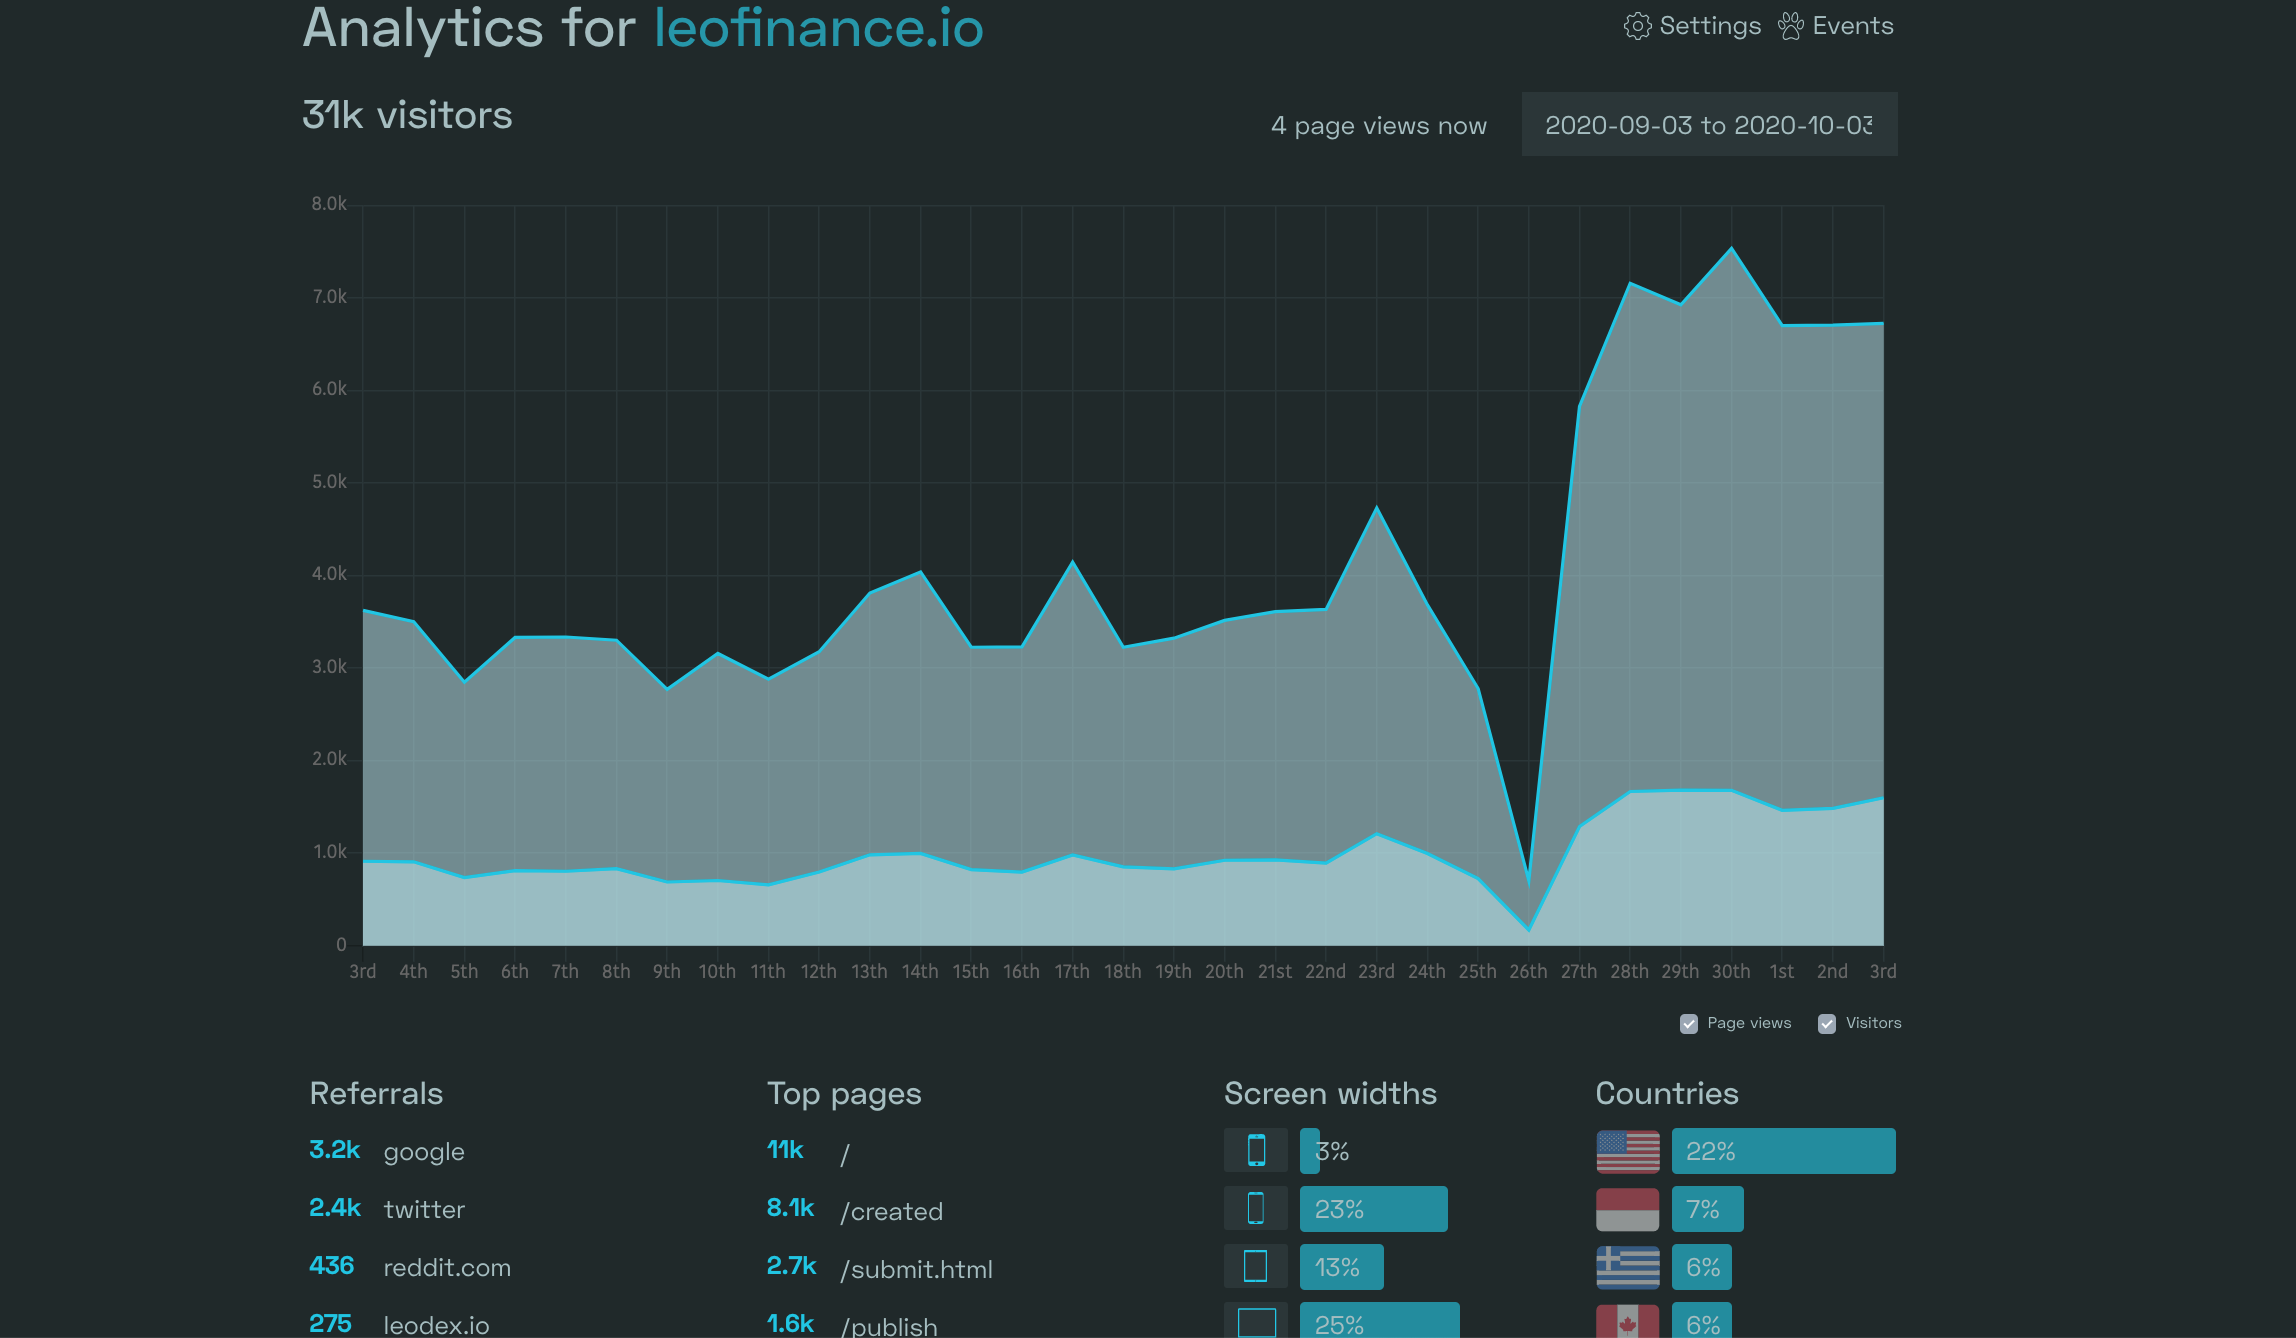Screen dimensions: 2296x1338
Task: Select the leodex.io referral row
Action: pyautogui.click(x=399, y=1324)
